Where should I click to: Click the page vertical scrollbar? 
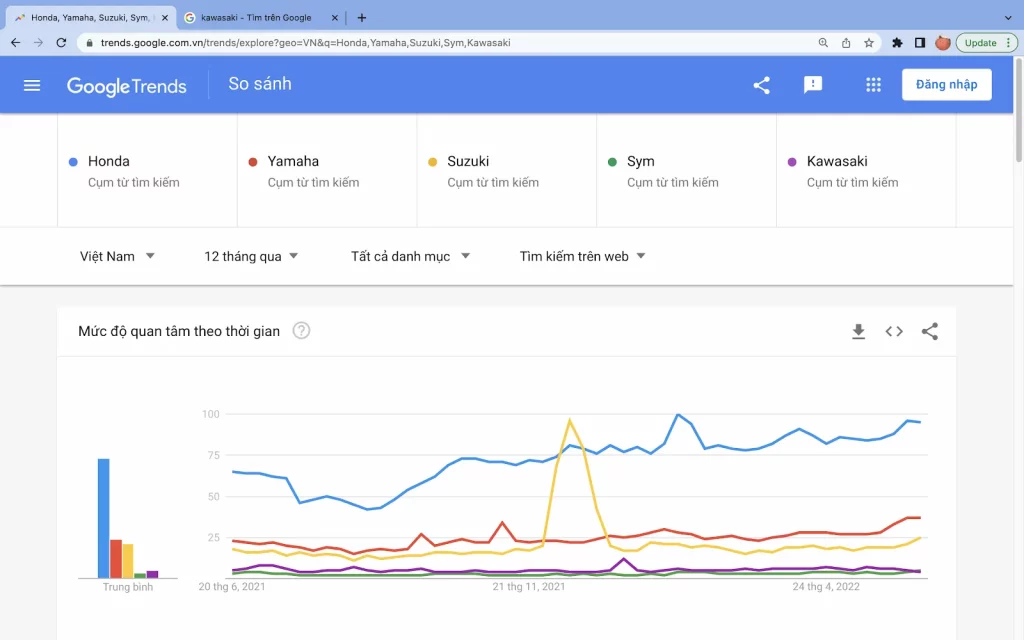click(x=1019, y=111)
